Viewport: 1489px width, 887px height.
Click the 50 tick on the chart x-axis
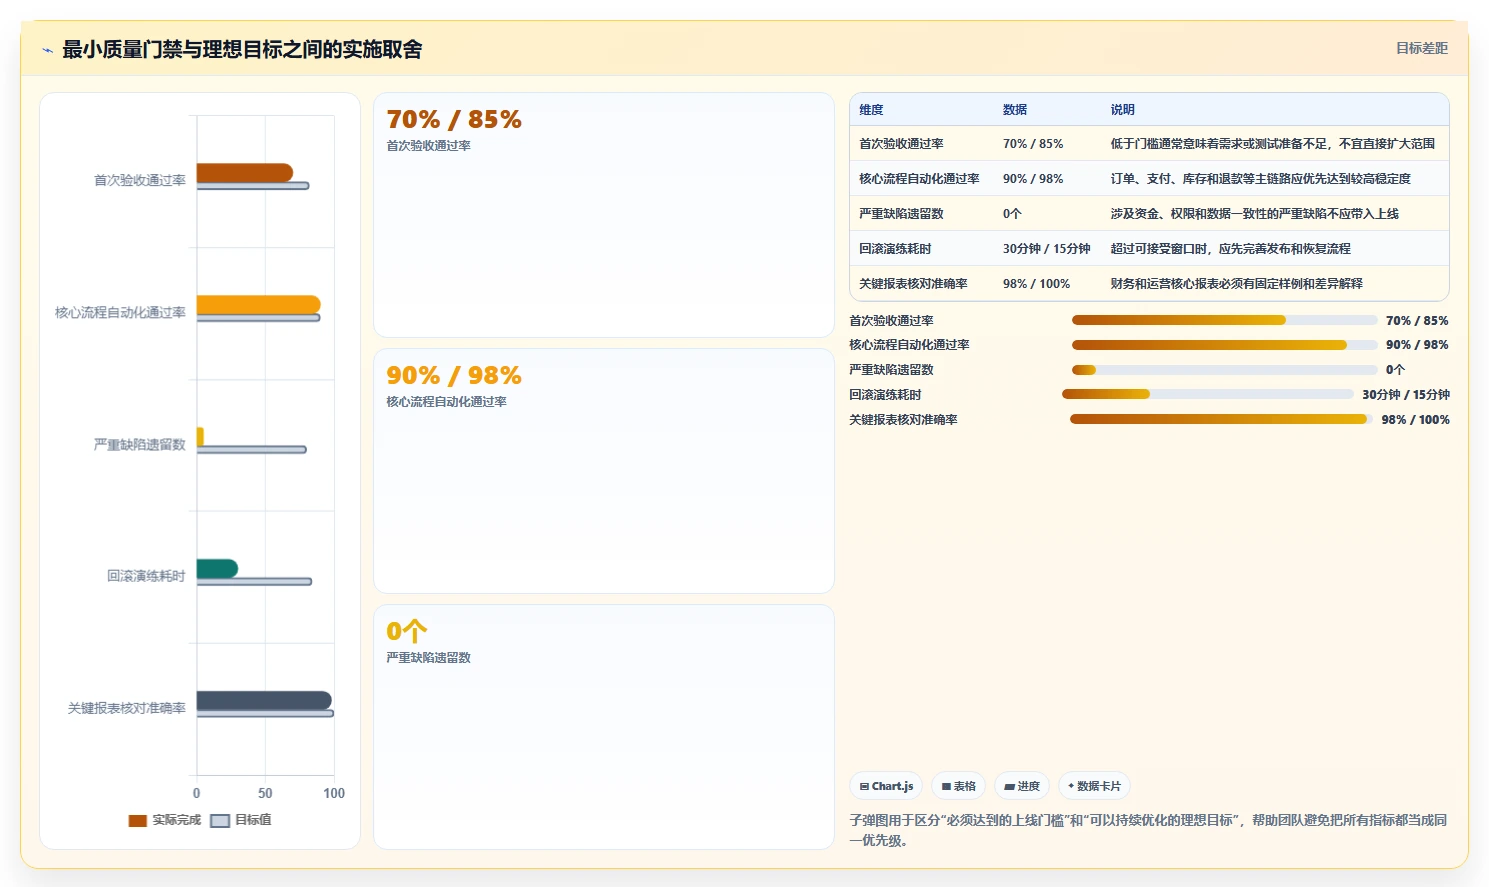pos(265,793)
